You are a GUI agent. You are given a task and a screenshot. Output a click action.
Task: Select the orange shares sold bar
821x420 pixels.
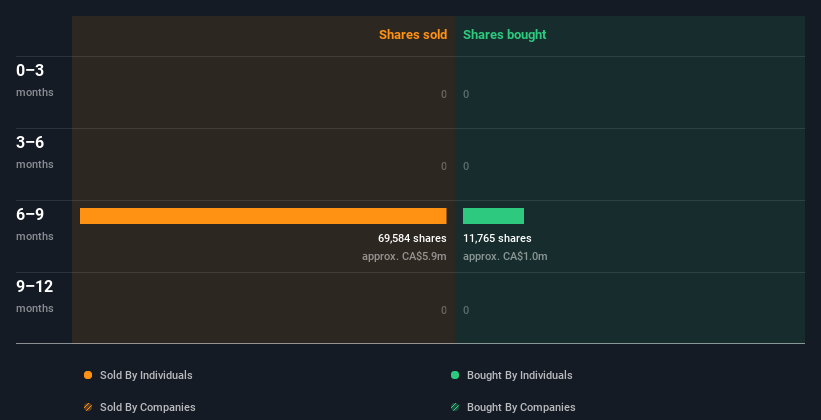263,216
